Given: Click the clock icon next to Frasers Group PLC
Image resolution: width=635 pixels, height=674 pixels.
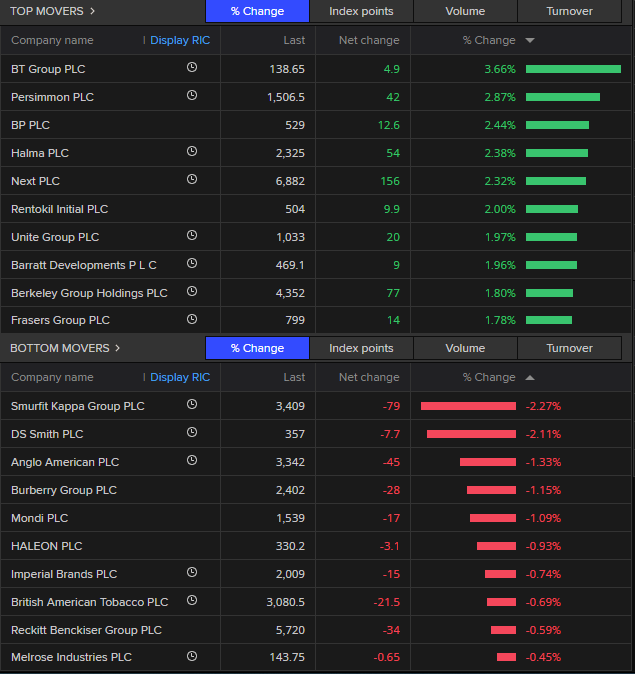Looking at the screenshot, I should point(192,319).
